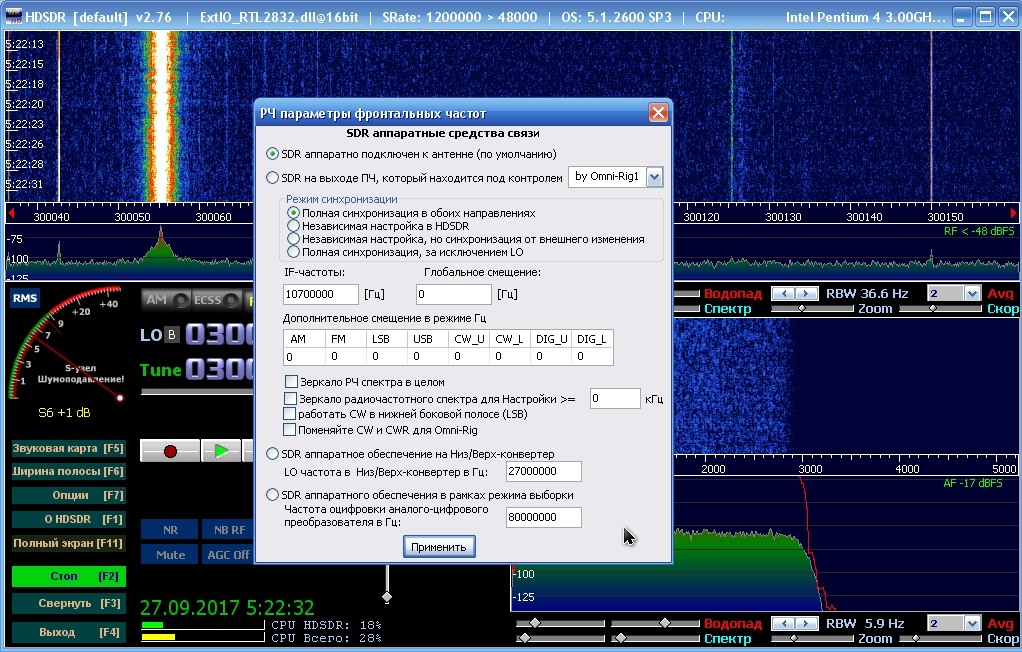Click the ADC frequency field showing 80000000
Screen dimensions: 1022x652
544,517
